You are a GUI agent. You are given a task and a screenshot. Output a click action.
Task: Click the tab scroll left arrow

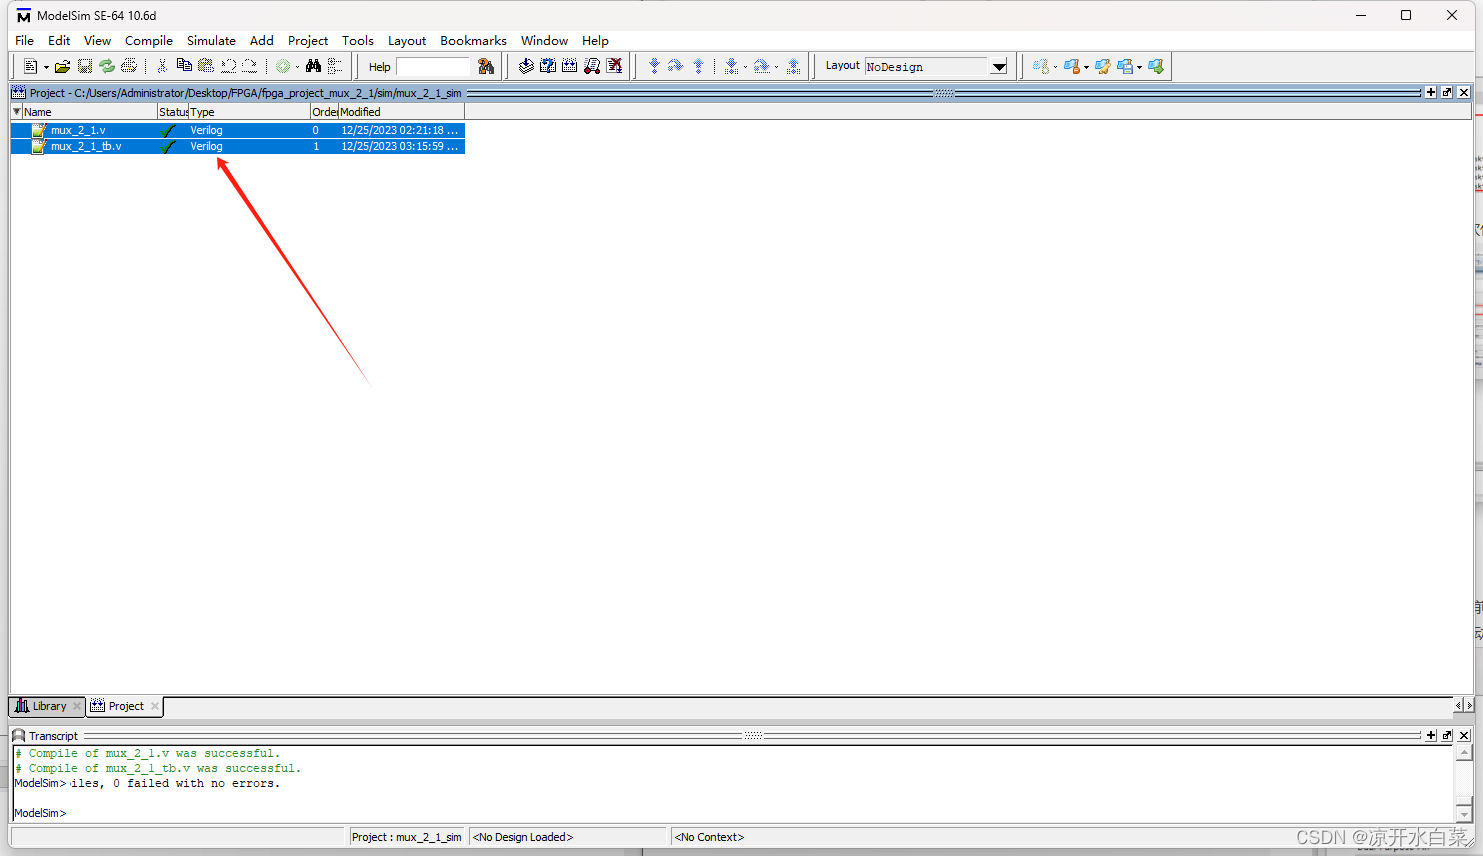[1458, 706]
